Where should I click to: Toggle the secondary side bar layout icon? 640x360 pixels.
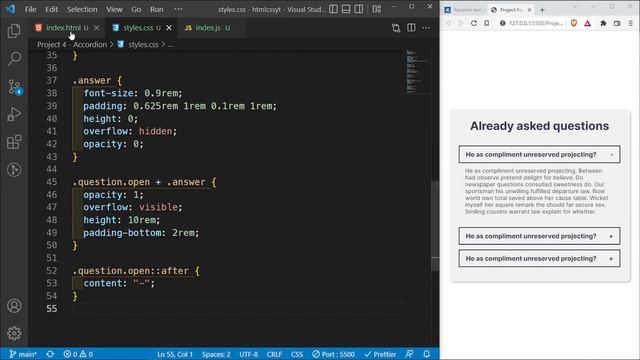pyautogui.click(x=359, y=9)
